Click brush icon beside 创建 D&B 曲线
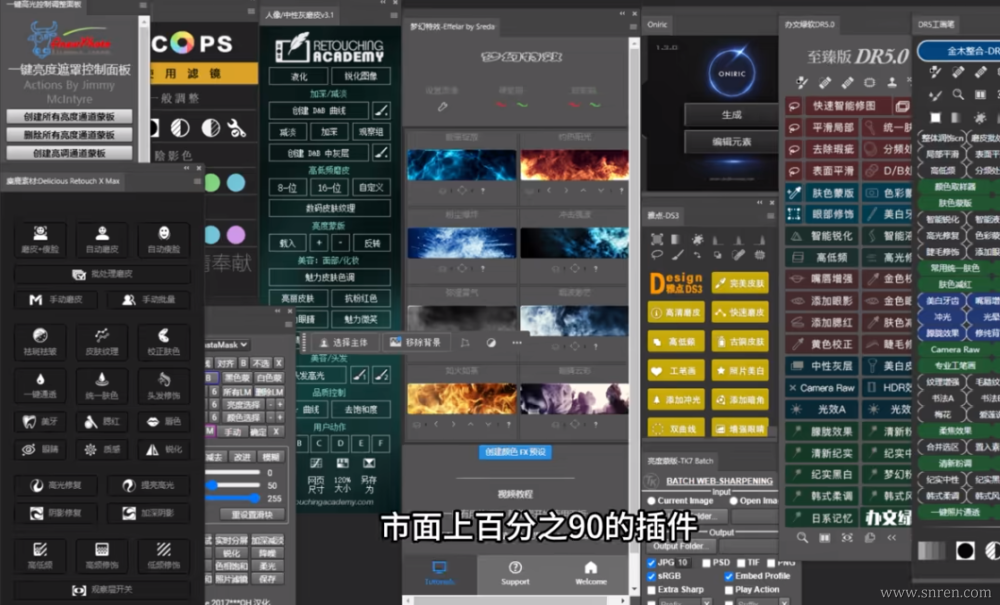 (381, 111)
